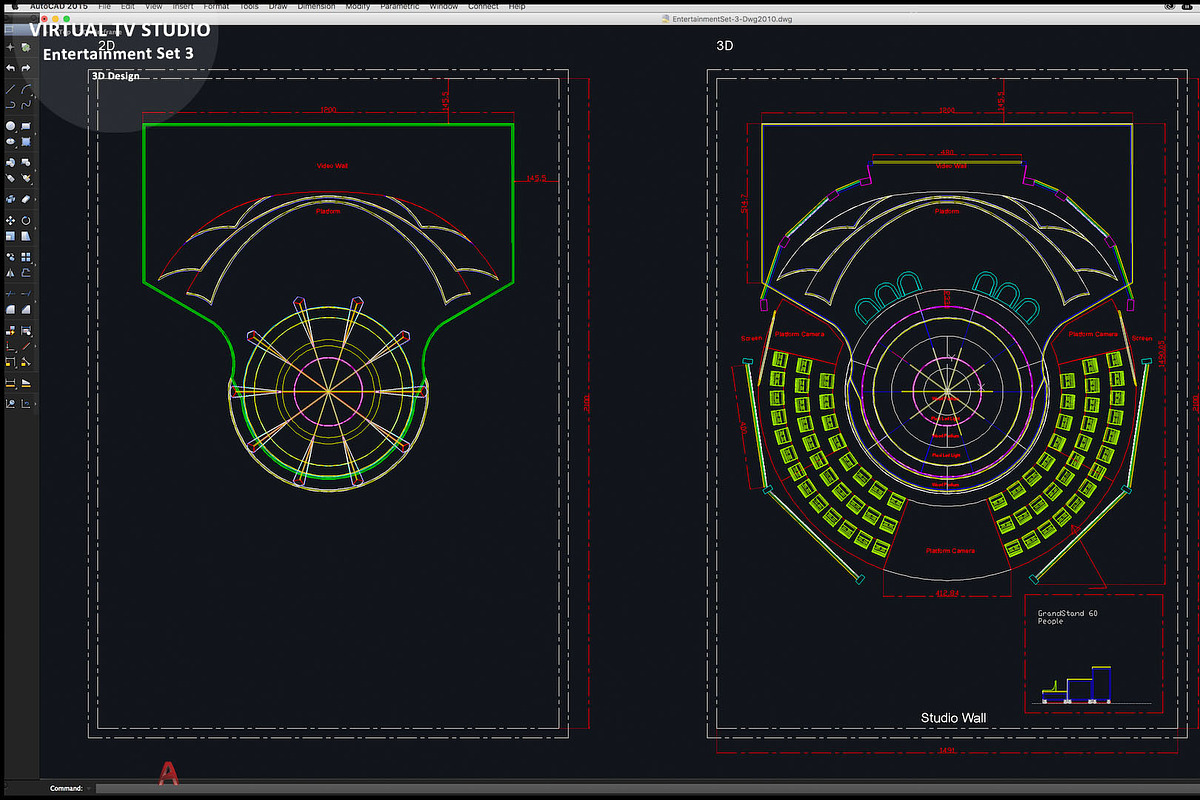Select the Zoom magnifier tool
The height and width of the screenshot is (800, 1200).
(x=10, y=404)
